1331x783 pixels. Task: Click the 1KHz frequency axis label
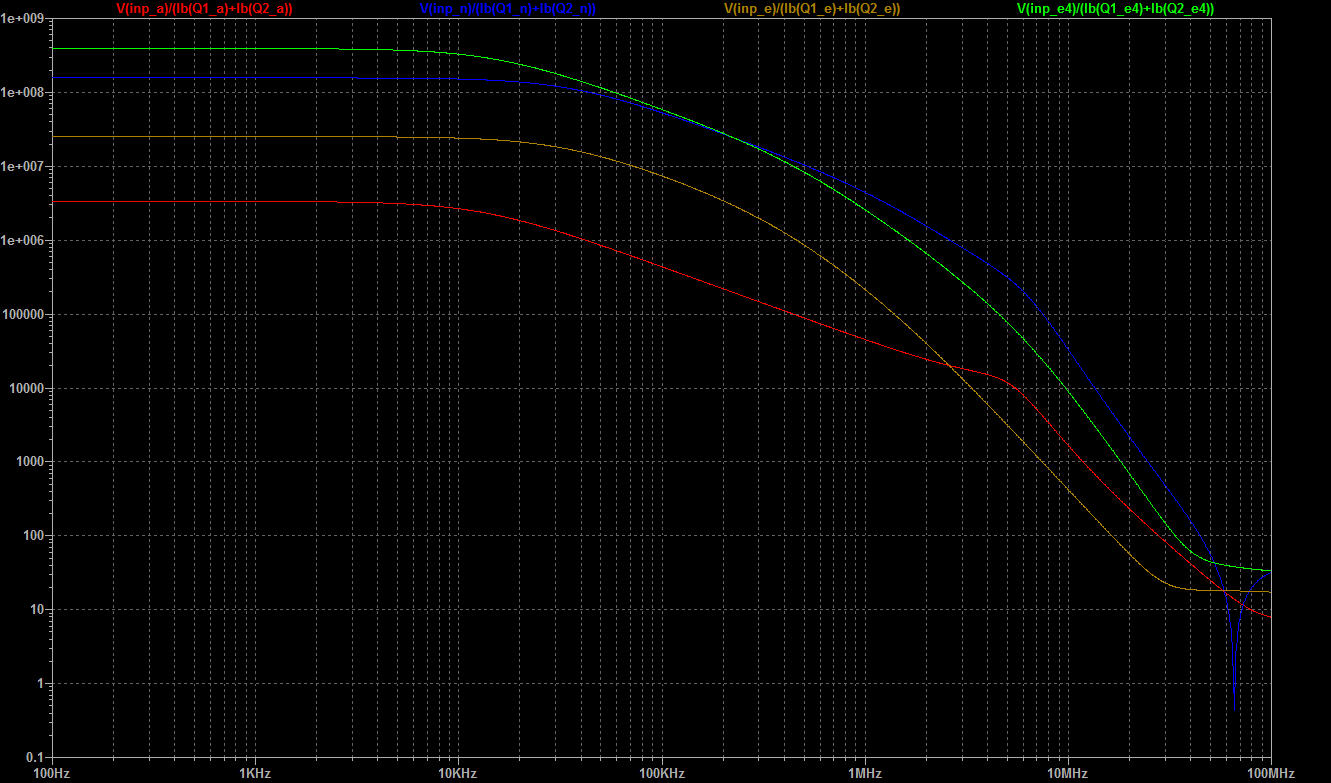coord(255,772)
